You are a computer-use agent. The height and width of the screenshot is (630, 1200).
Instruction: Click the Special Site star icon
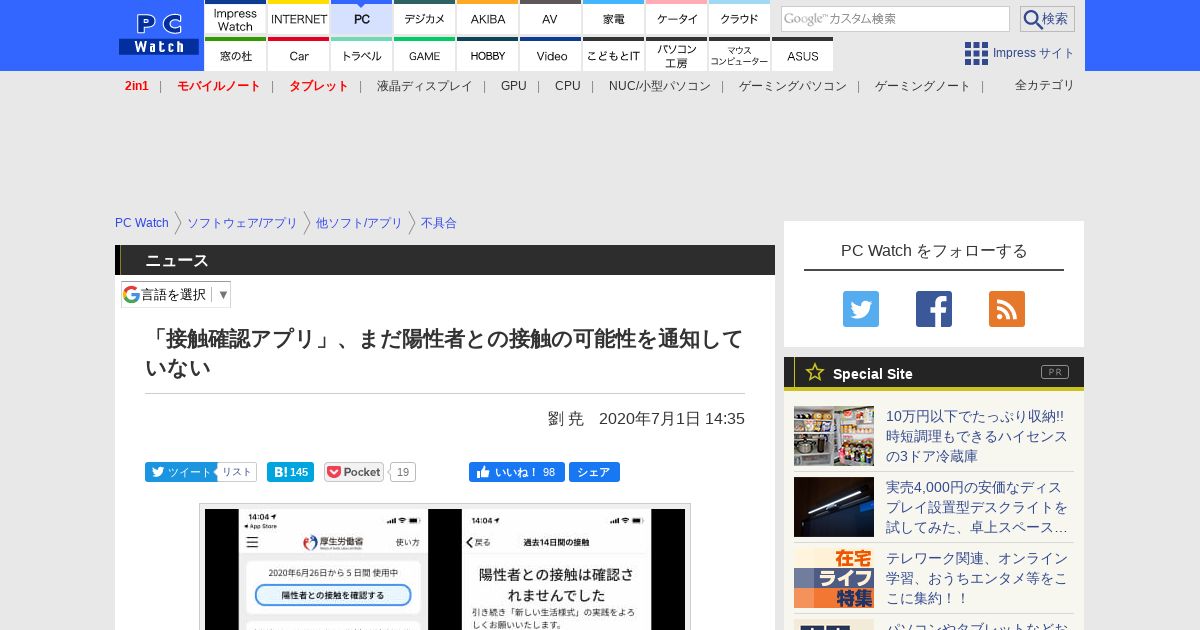click(x=815, y=372)
